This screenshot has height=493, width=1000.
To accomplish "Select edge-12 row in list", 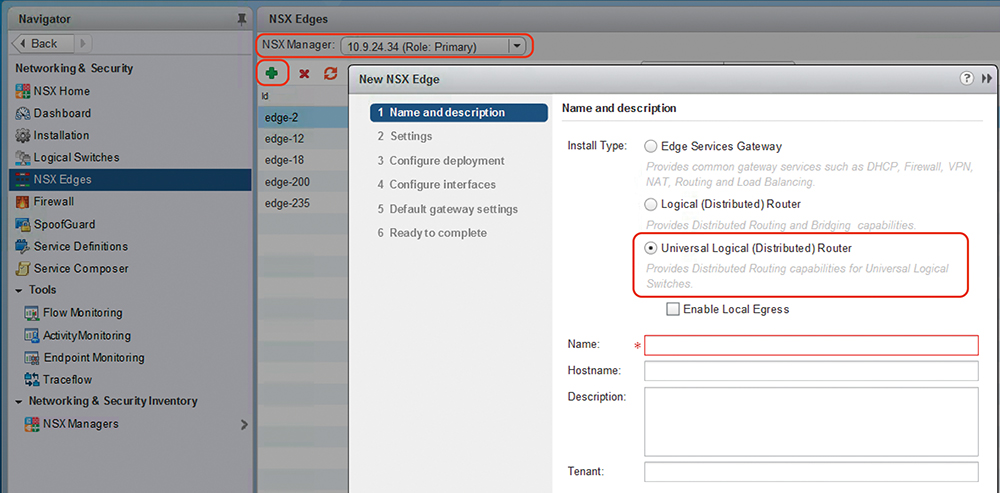I will (303, 139).
